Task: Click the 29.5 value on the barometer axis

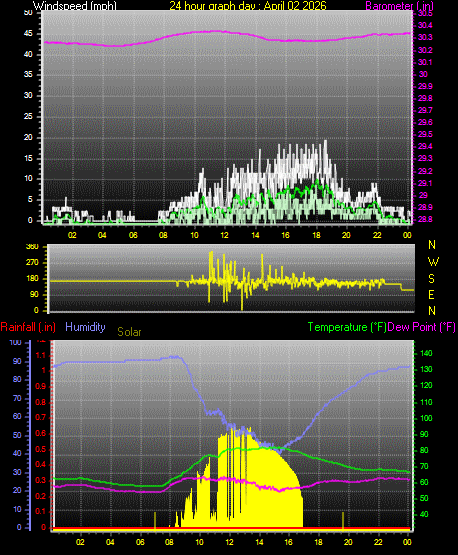Action: click(425, 135)
